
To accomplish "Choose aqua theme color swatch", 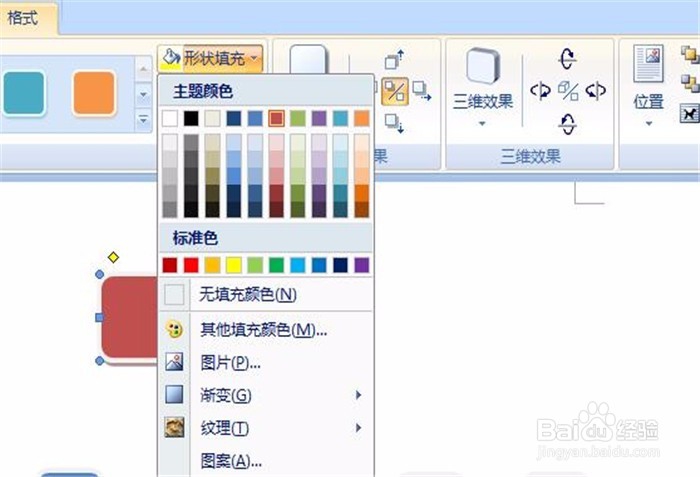I will point(340,118).
